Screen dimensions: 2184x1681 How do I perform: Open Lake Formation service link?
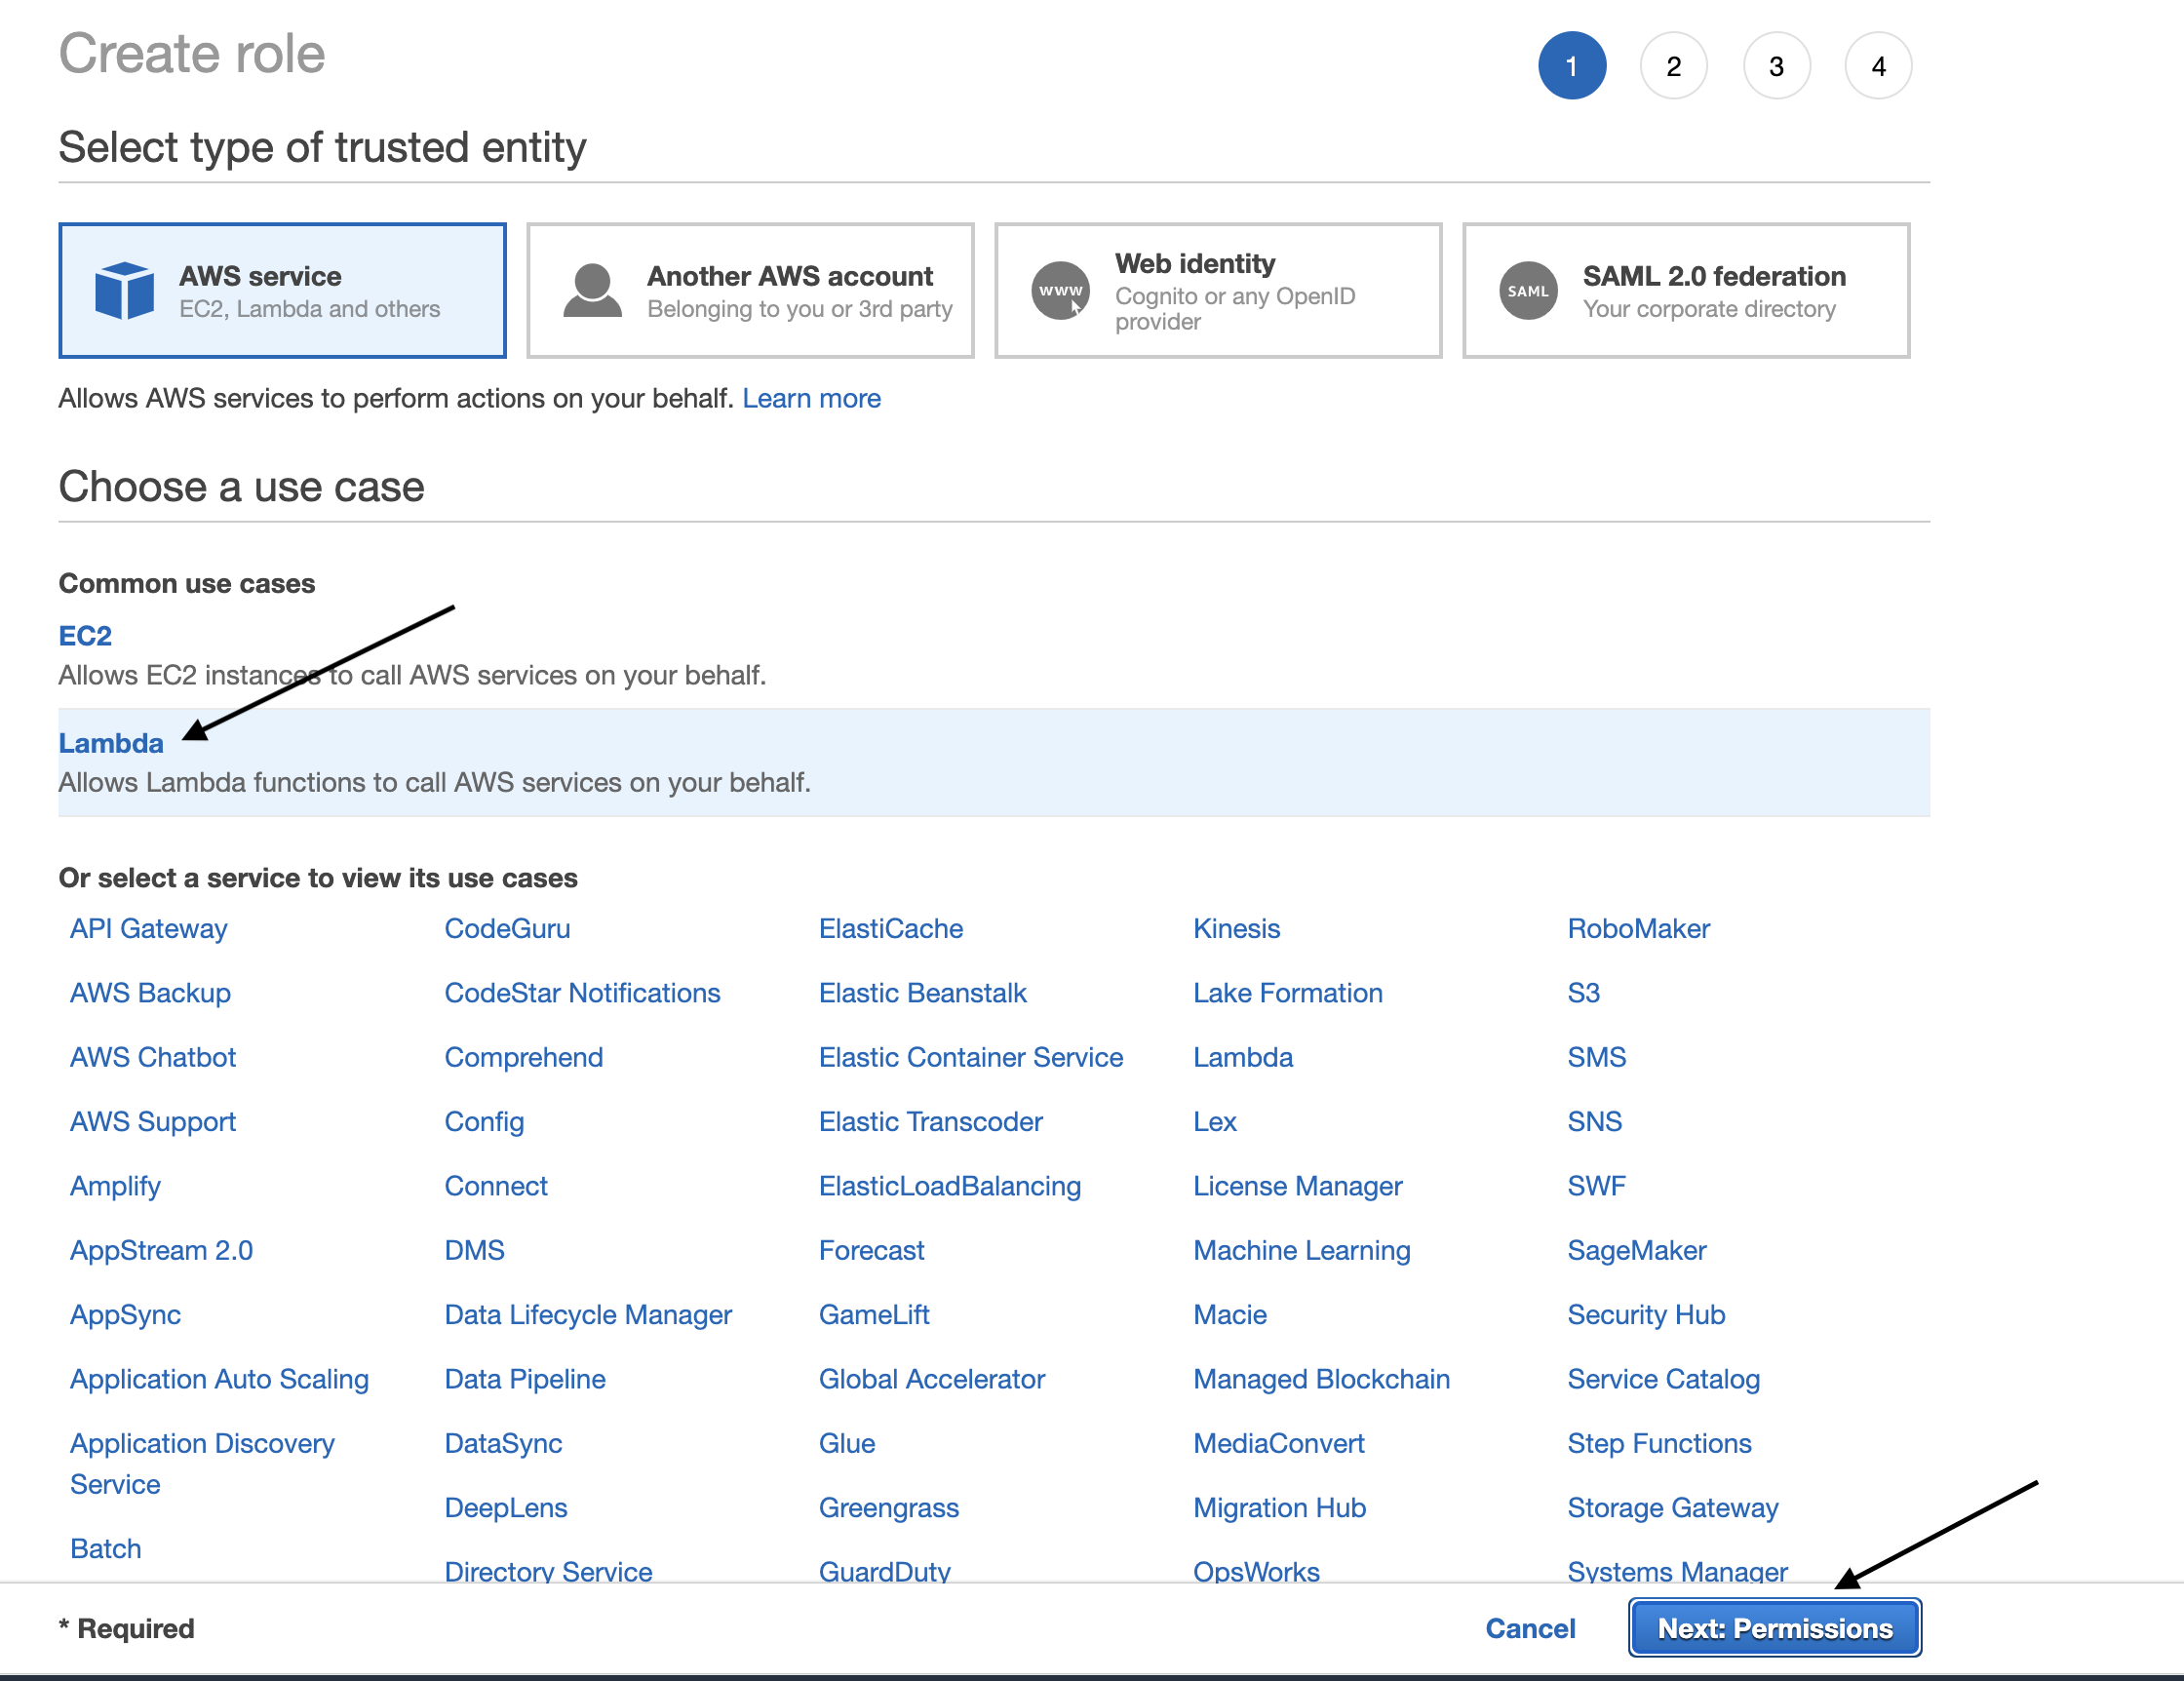(1287, 993)
